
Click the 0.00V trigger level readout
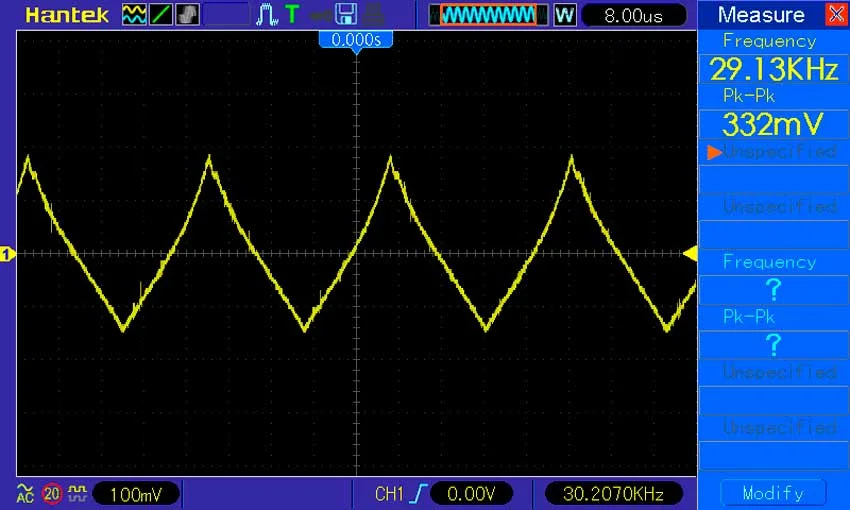[472, 493]
